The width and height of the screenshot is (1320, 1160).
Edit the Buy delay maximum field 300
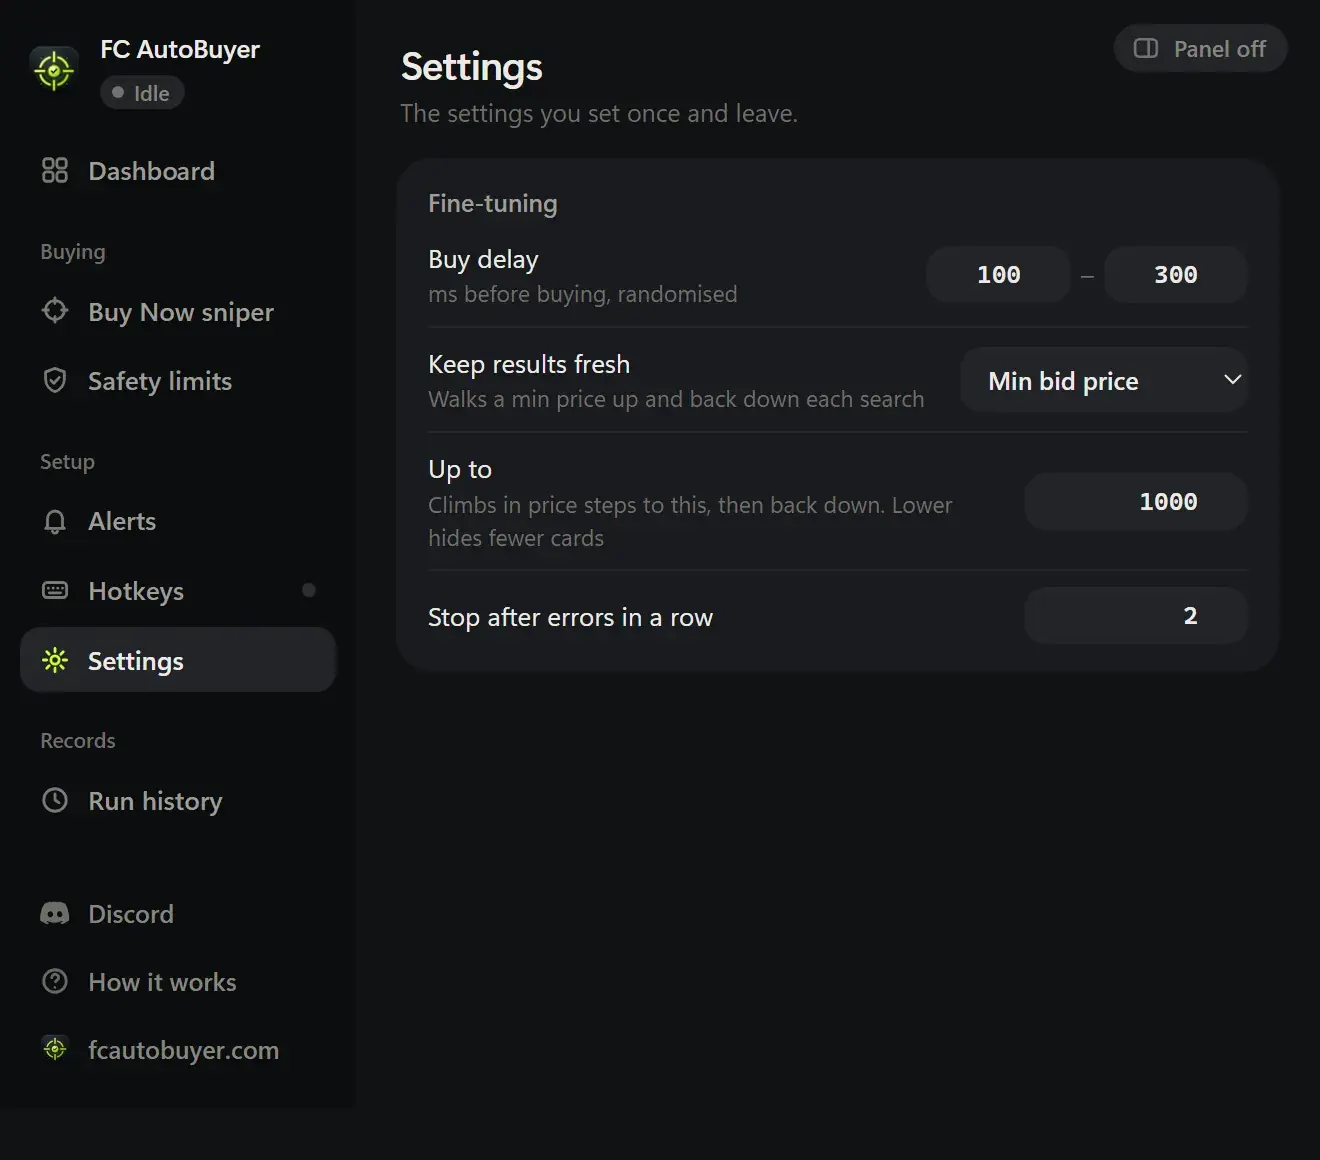(x=1176, y=275)
